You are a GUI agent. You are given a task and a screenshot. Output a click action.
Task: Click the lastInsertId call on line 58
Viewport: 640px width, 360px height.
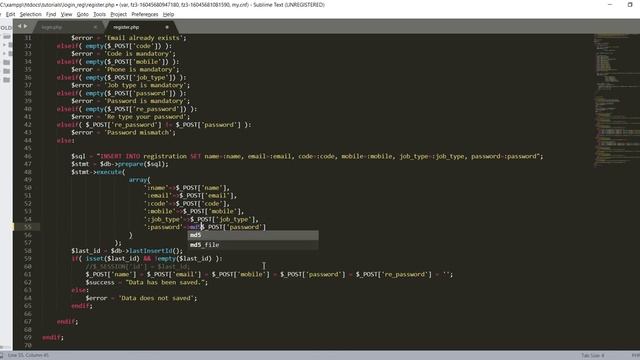pos(151,251)
